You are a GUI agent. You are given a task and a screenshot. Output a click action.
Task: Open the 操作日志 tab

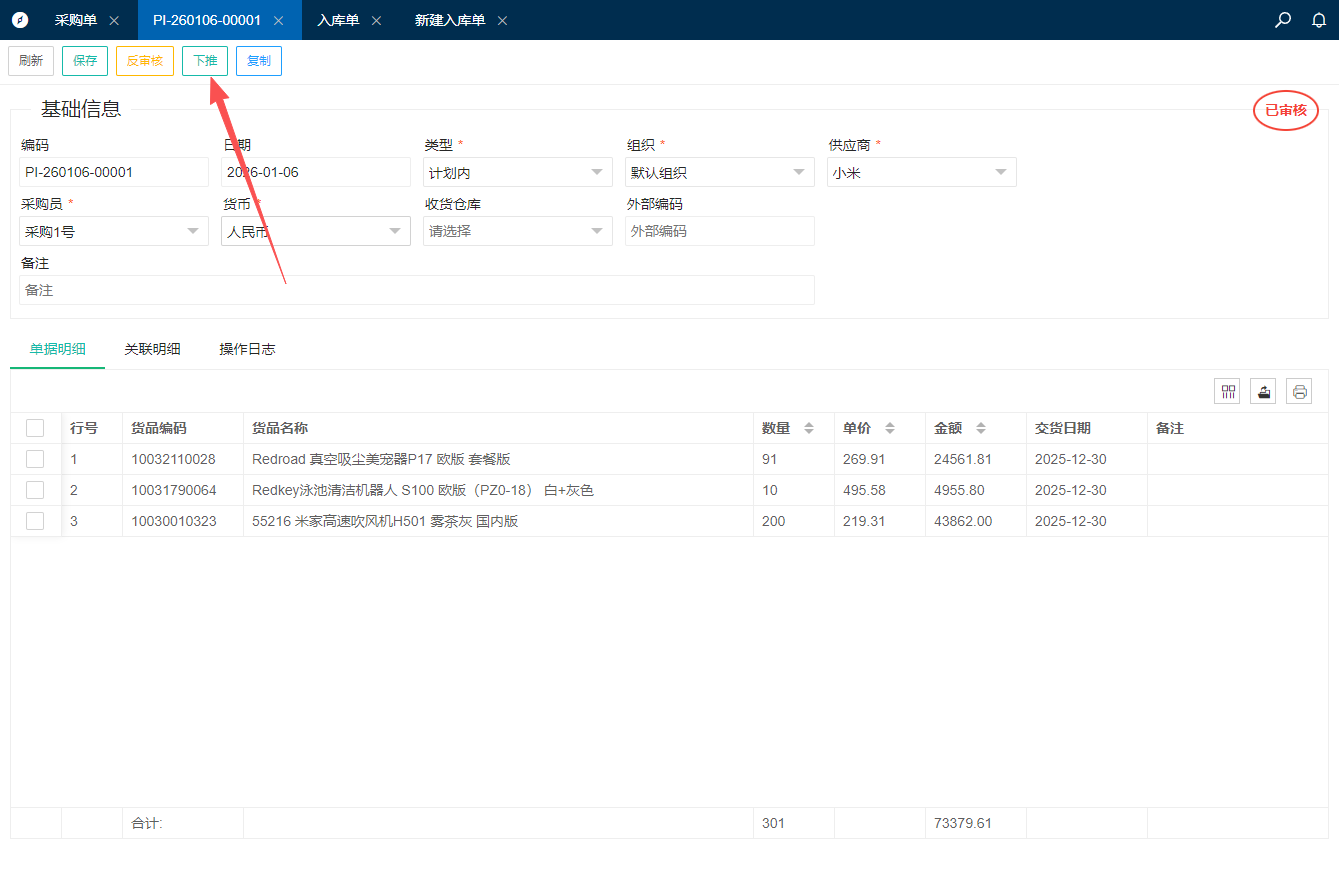coord(247,349)
